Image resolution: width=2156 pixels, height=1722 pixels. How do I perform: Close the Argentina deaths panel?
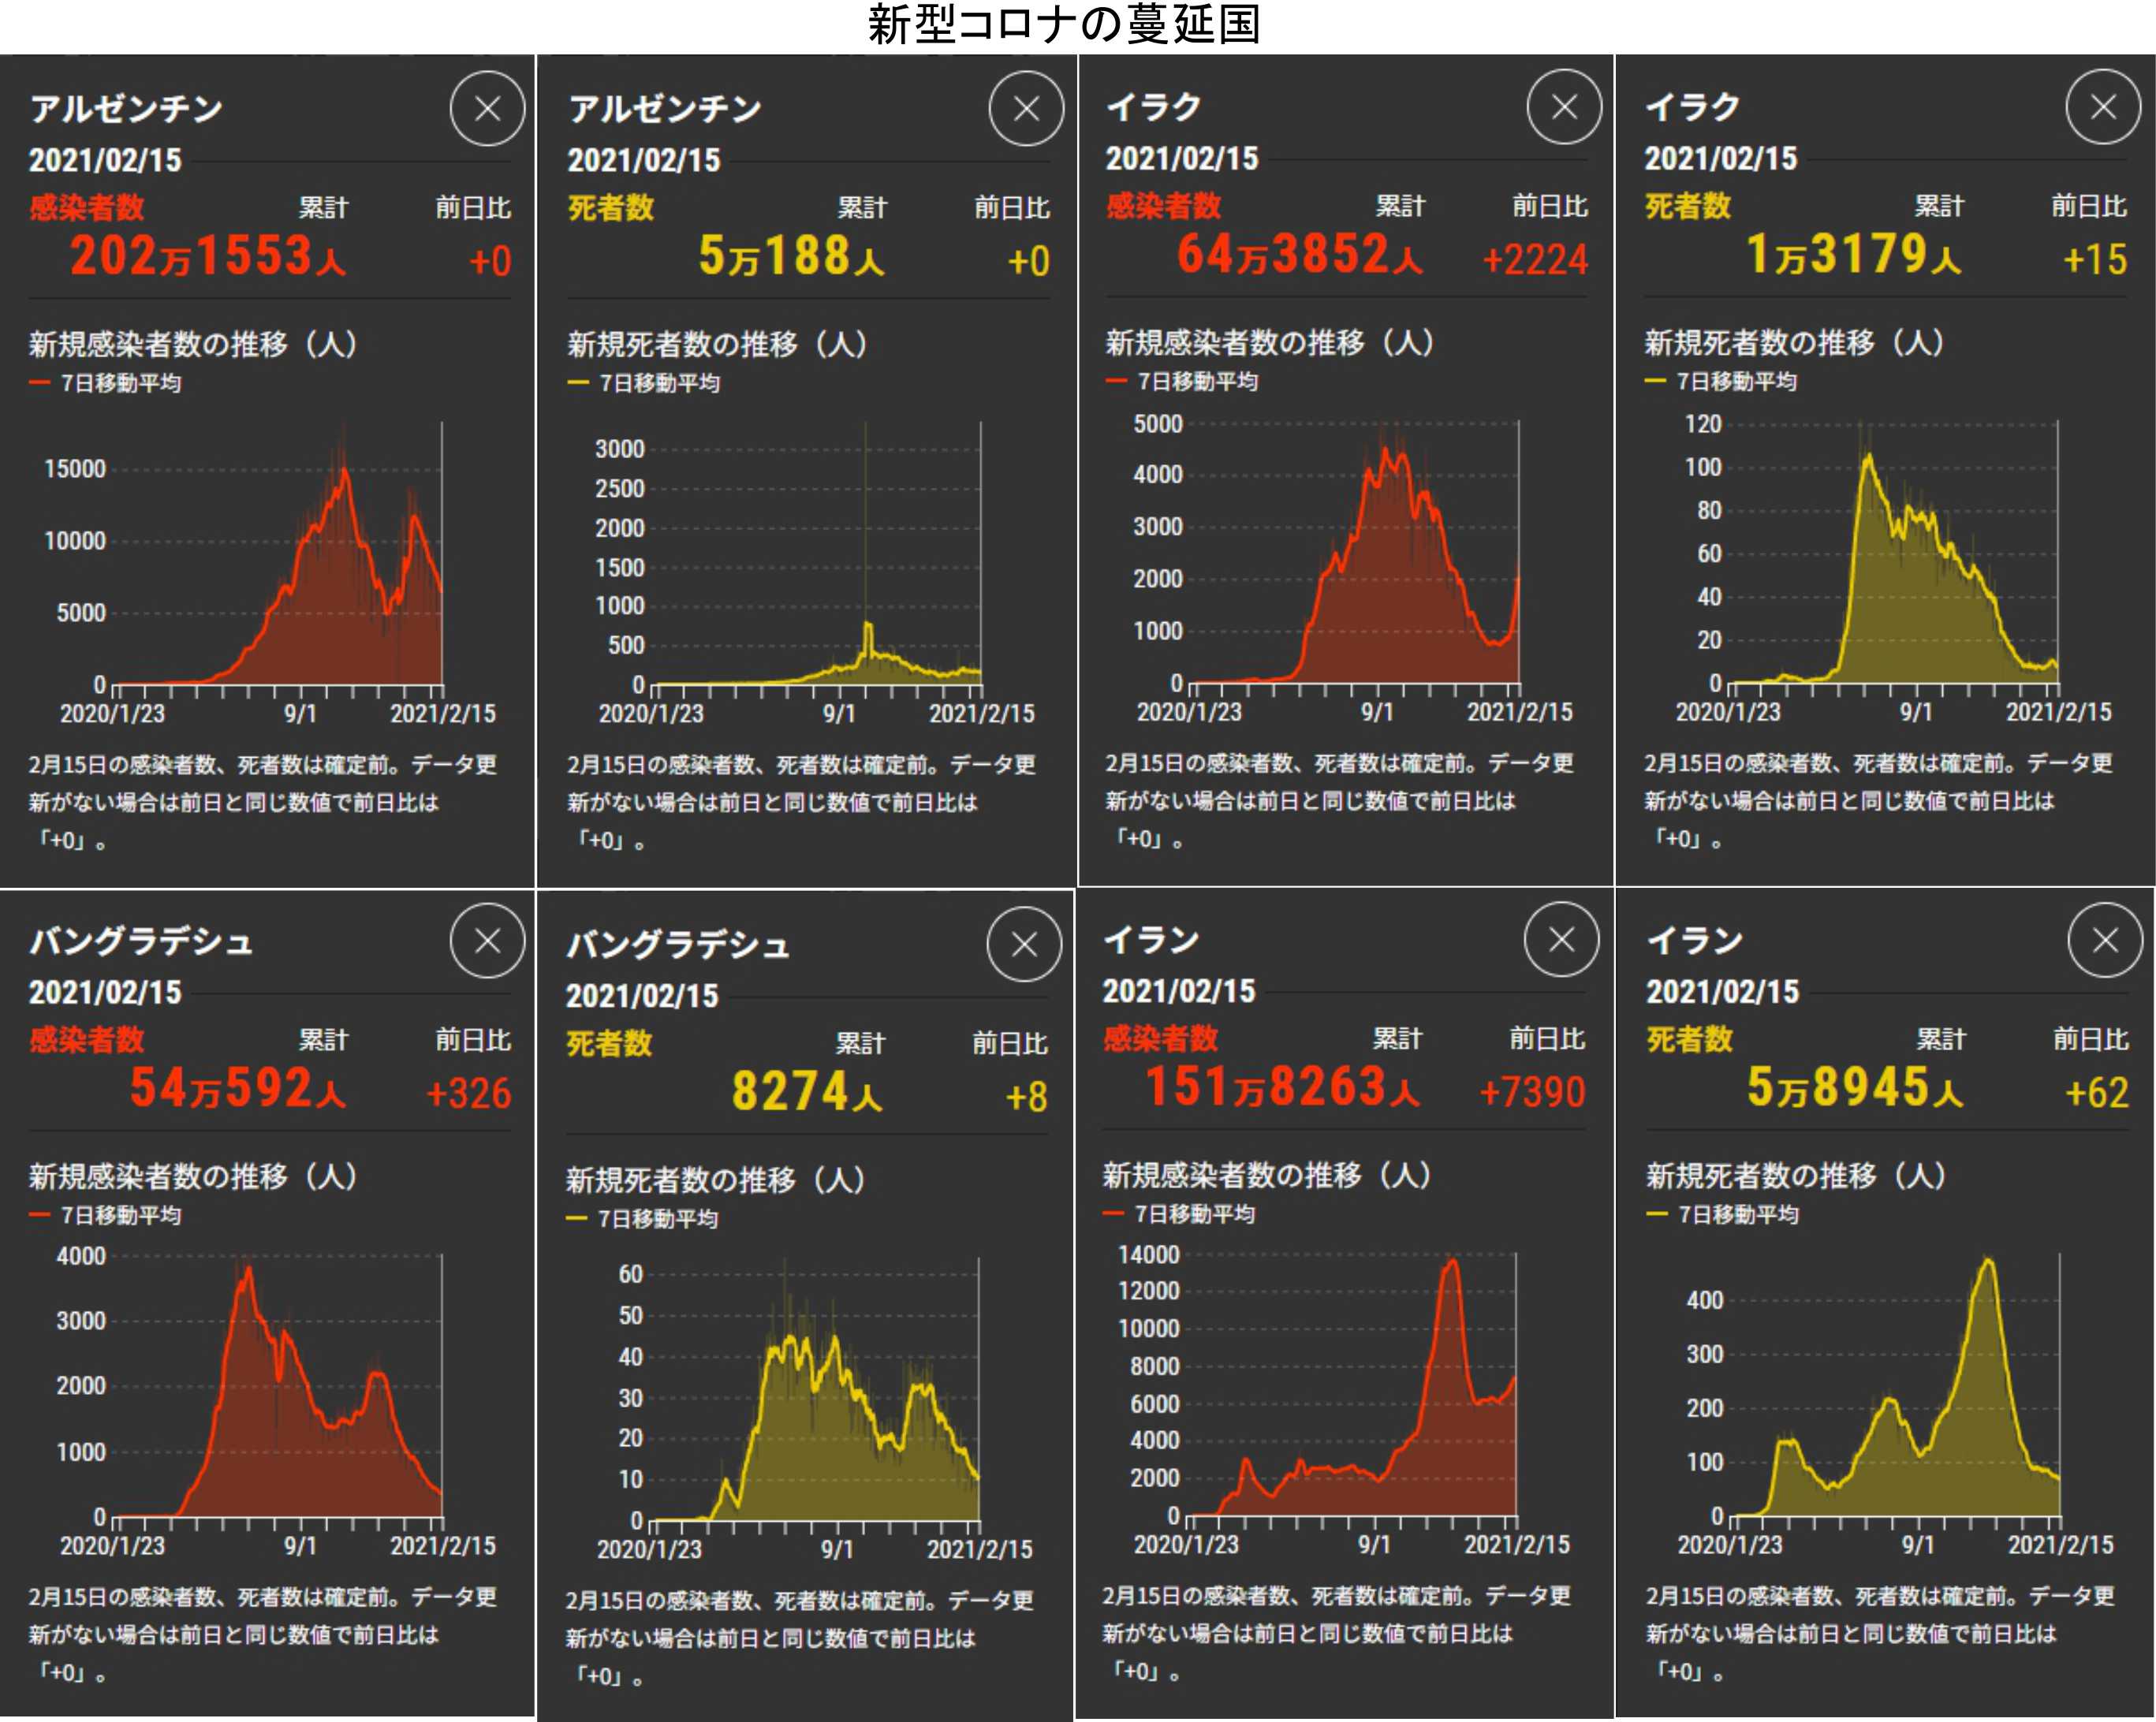[1026, 109]
